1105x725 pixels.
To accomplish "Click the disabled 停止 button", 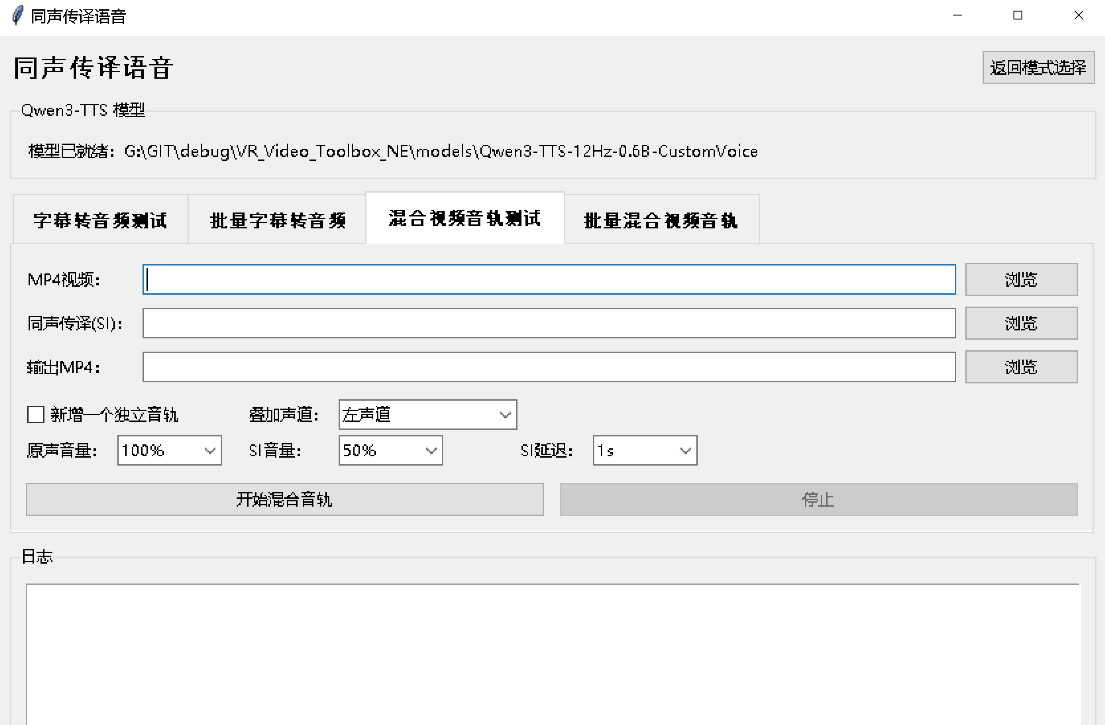I will point(819,500).
